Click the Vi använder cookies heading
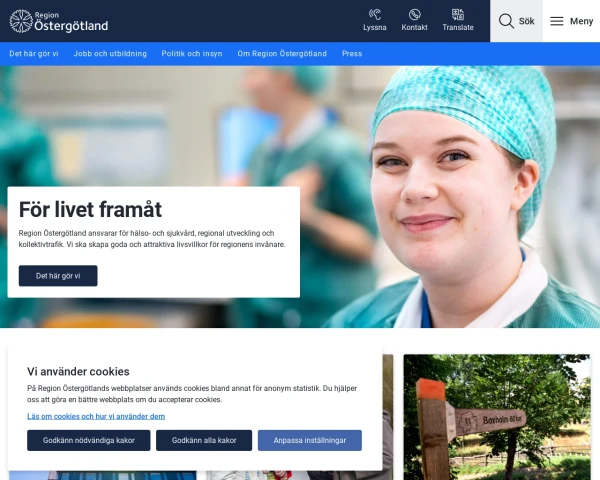This screenshot has width=600, height=480. click(78, 371)
